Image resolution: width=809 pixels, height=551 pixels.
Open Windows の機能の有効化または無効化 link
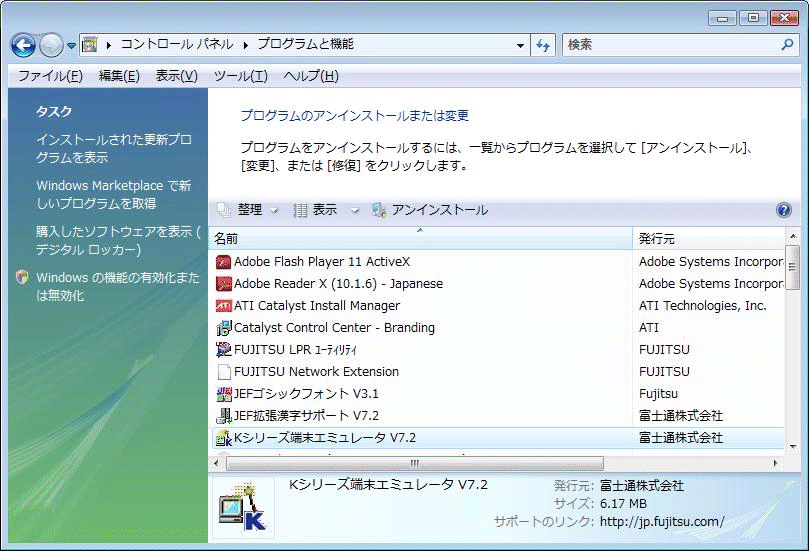click(x=118, y=286)
